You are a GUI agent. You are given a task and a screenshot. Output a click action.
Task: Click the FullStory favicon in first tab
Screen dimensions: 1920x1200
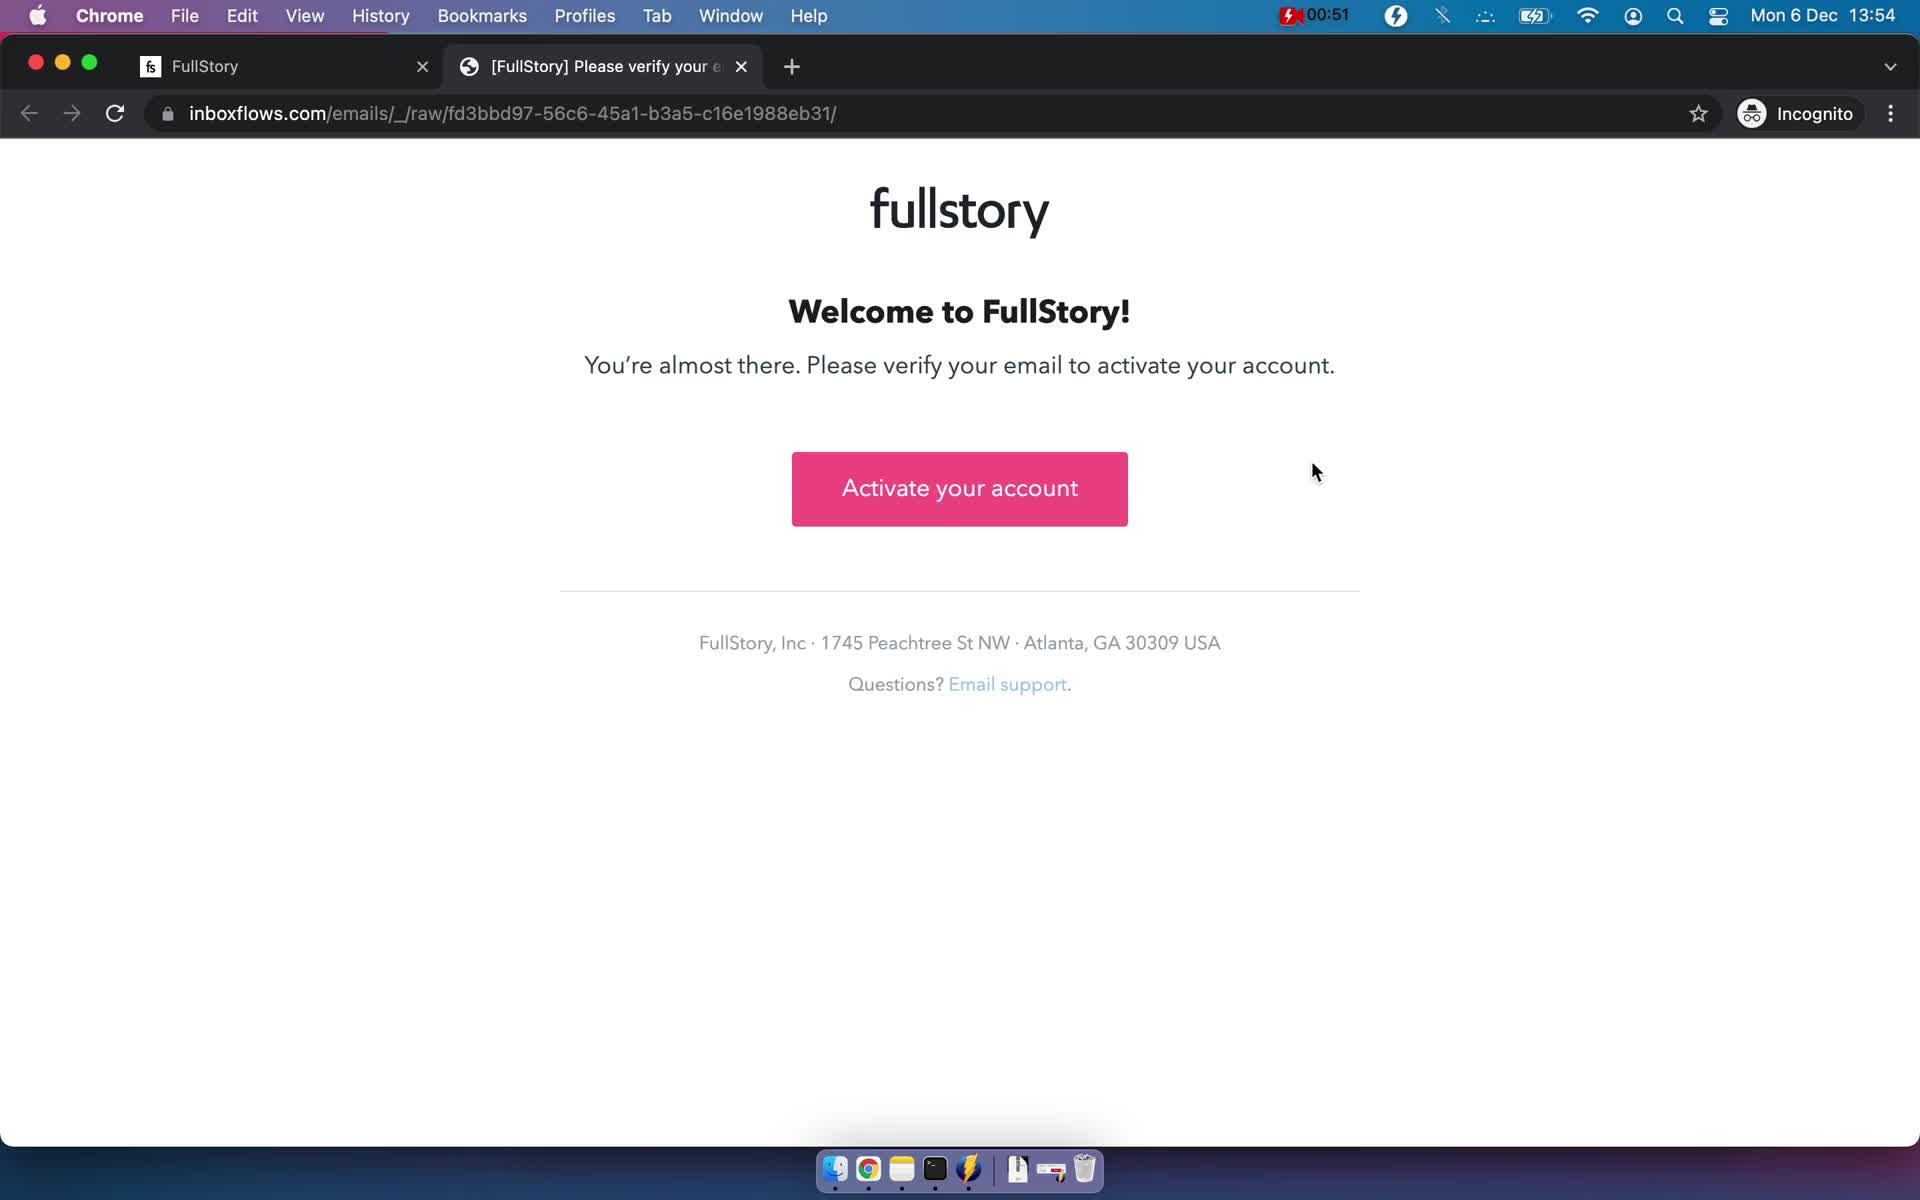pos(152,66)
